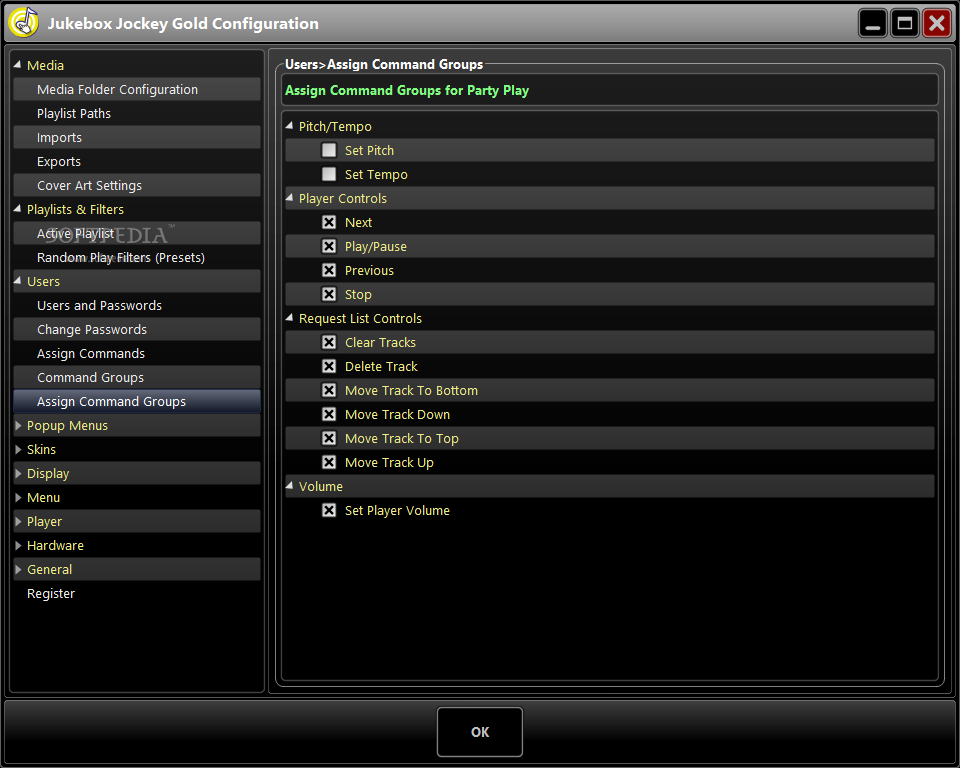Click the Delete Track label
This screenshot has width=960, height=768.
381,366
